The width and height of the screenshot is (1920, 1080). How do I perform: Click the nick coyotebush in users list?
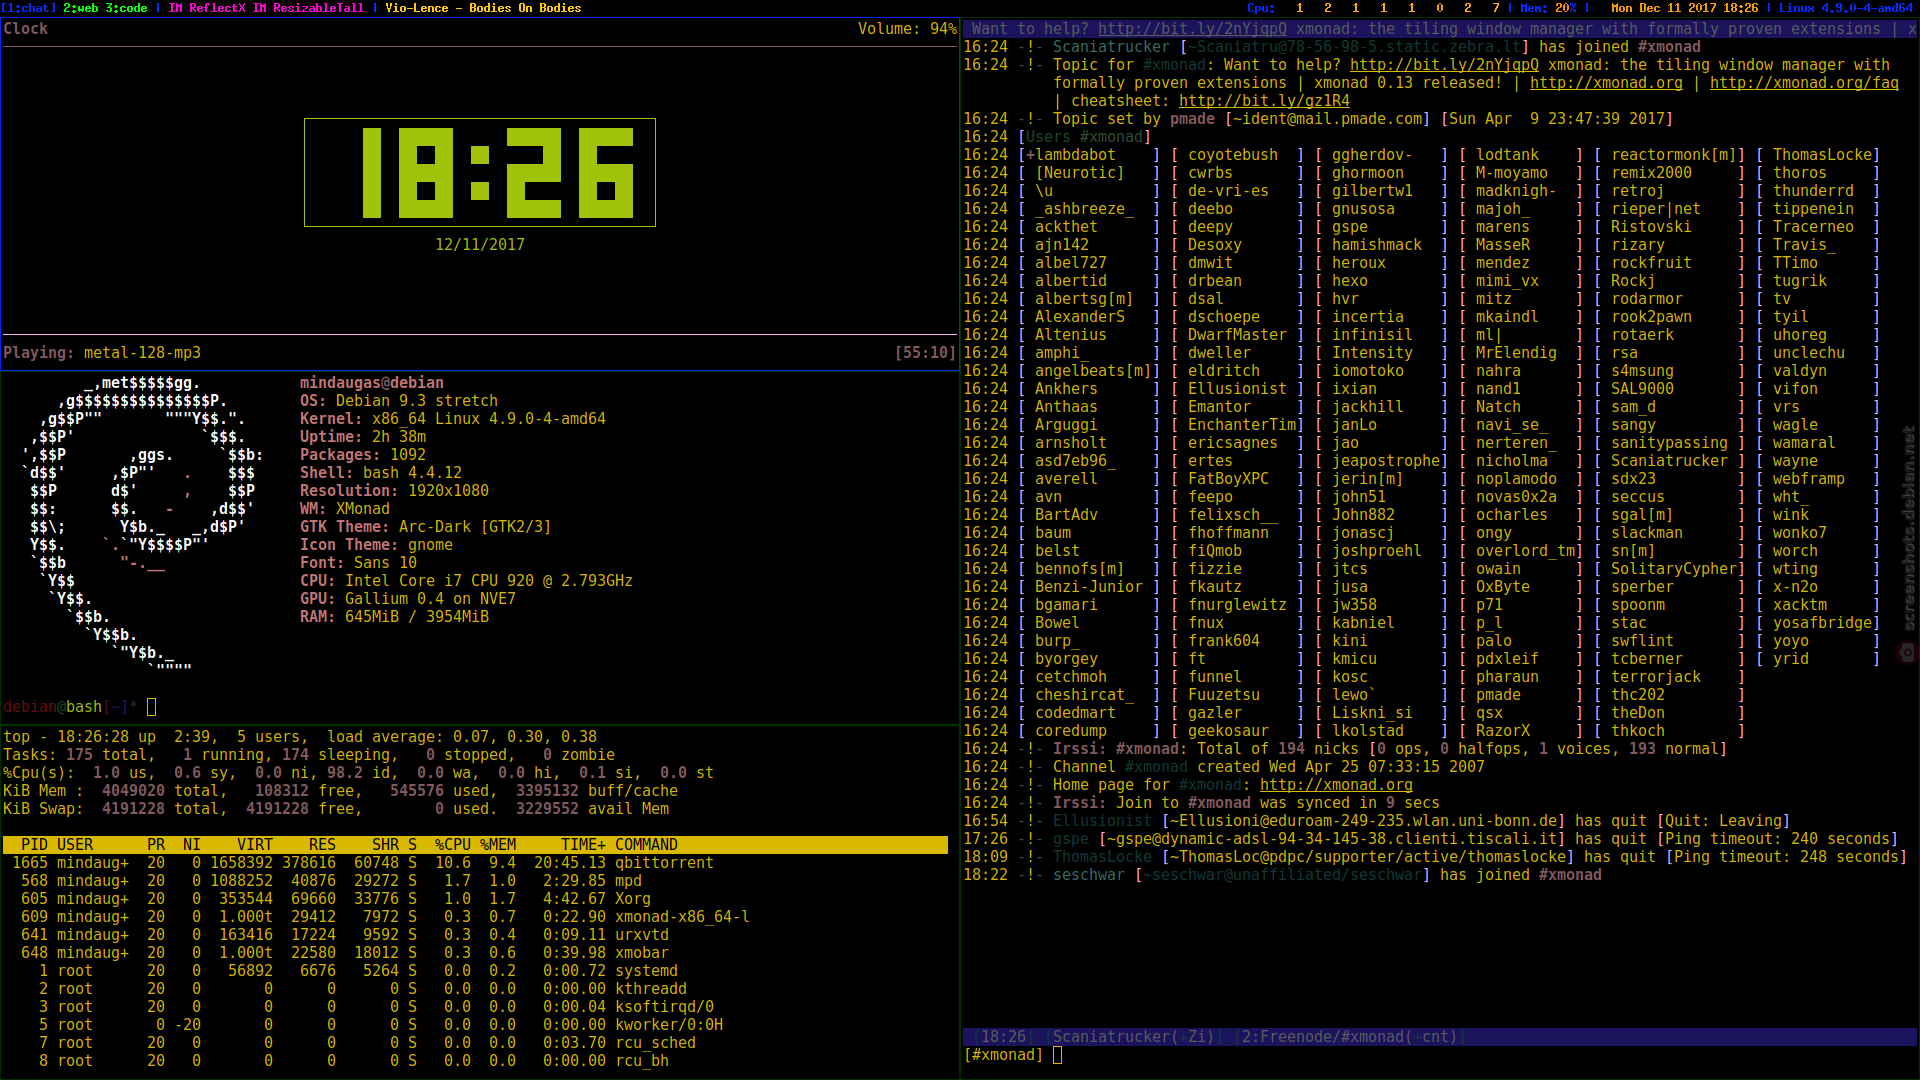1233,155
